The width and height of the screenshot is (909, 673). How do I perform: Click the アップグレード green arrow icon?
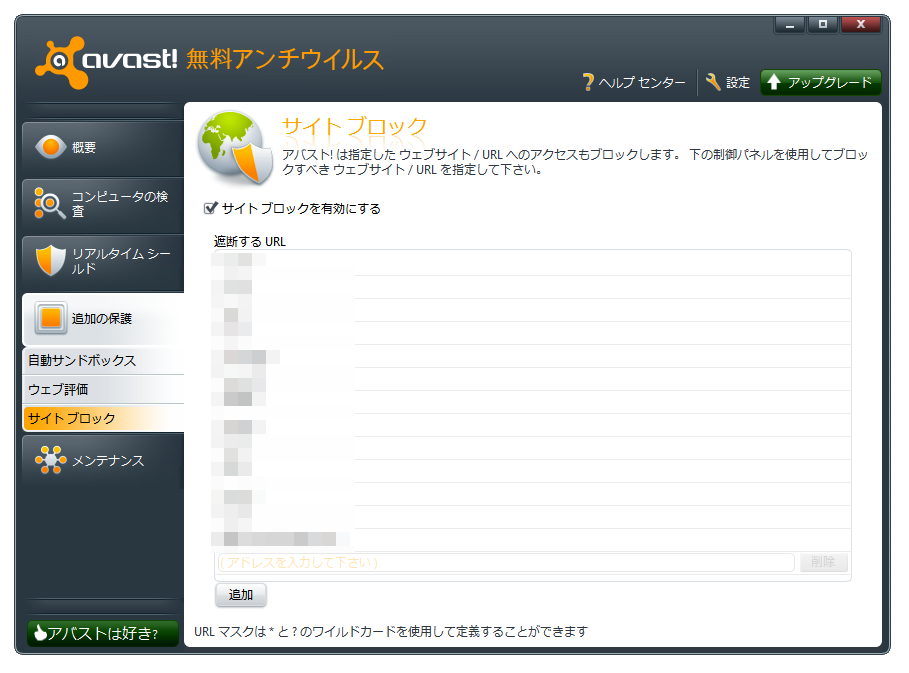coord(774,82)
